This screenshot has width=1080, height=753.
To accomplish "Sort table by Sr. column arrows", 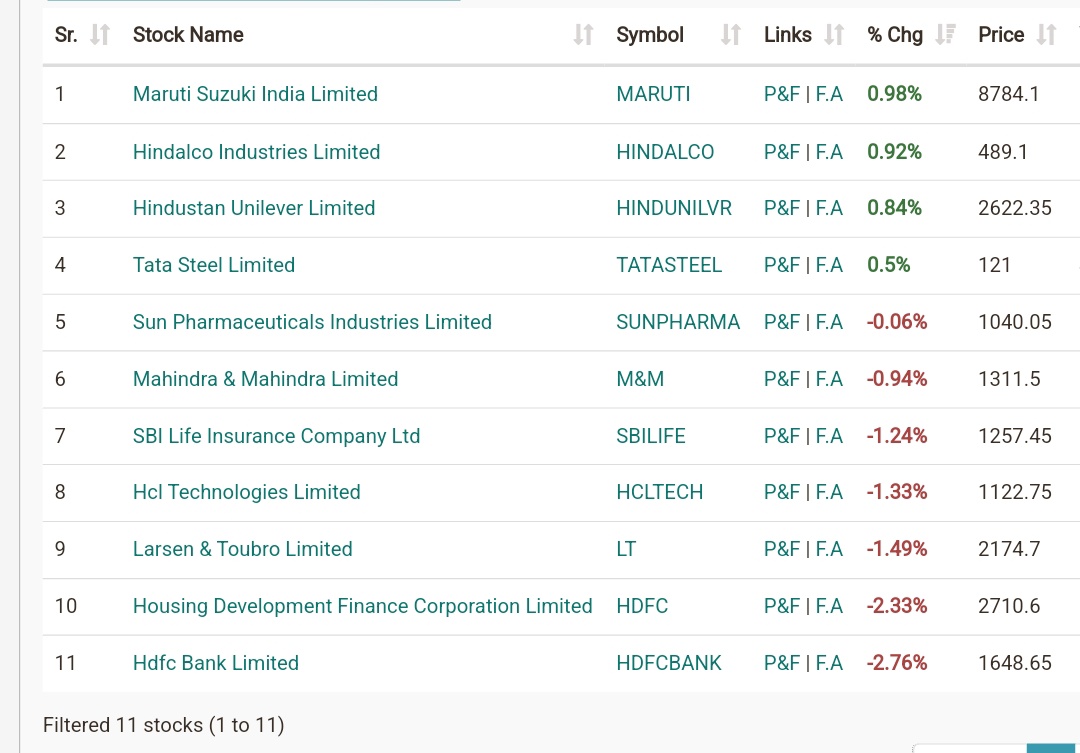I will tap(101, 34).
